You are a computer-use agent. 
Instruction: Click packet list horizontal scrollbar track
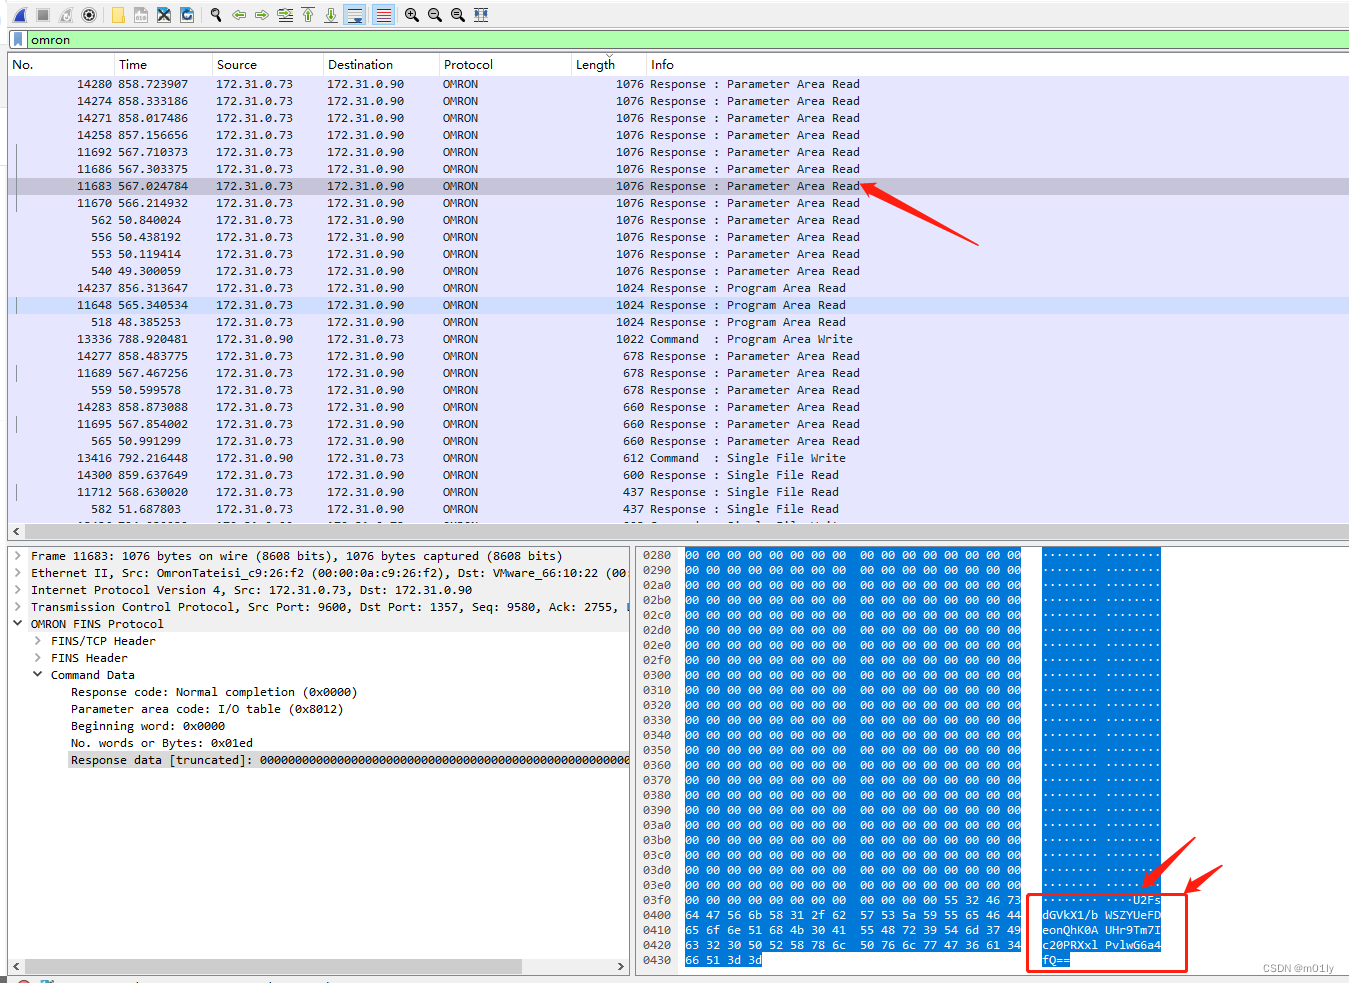coord(686,532)
